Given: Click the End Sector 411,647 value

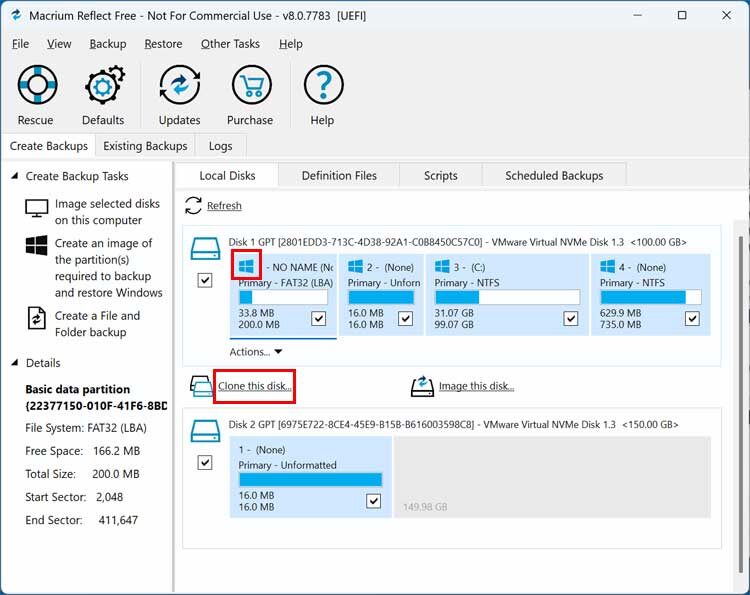Looking at the screenshot, I should click(118, 520).
